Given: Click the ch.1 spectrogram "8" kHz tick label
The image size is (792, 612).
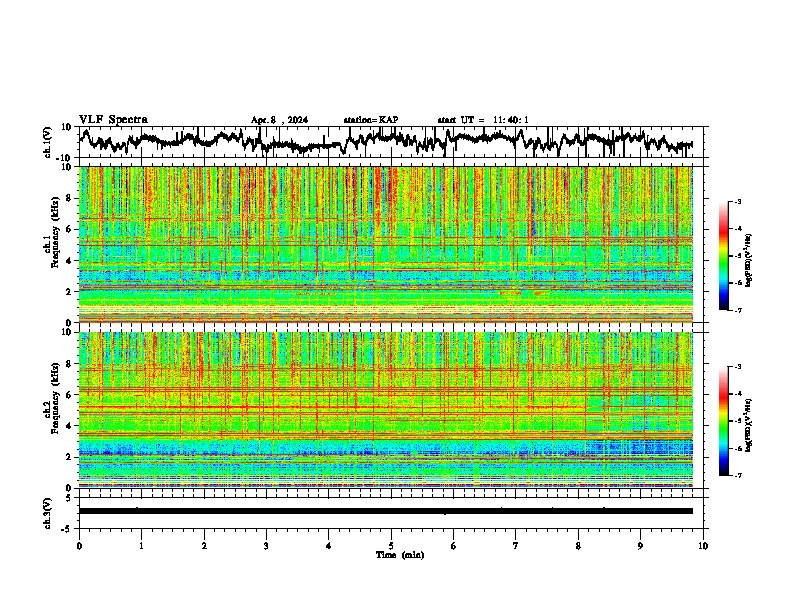Looking at the screenshot, I should coord(69,198).
